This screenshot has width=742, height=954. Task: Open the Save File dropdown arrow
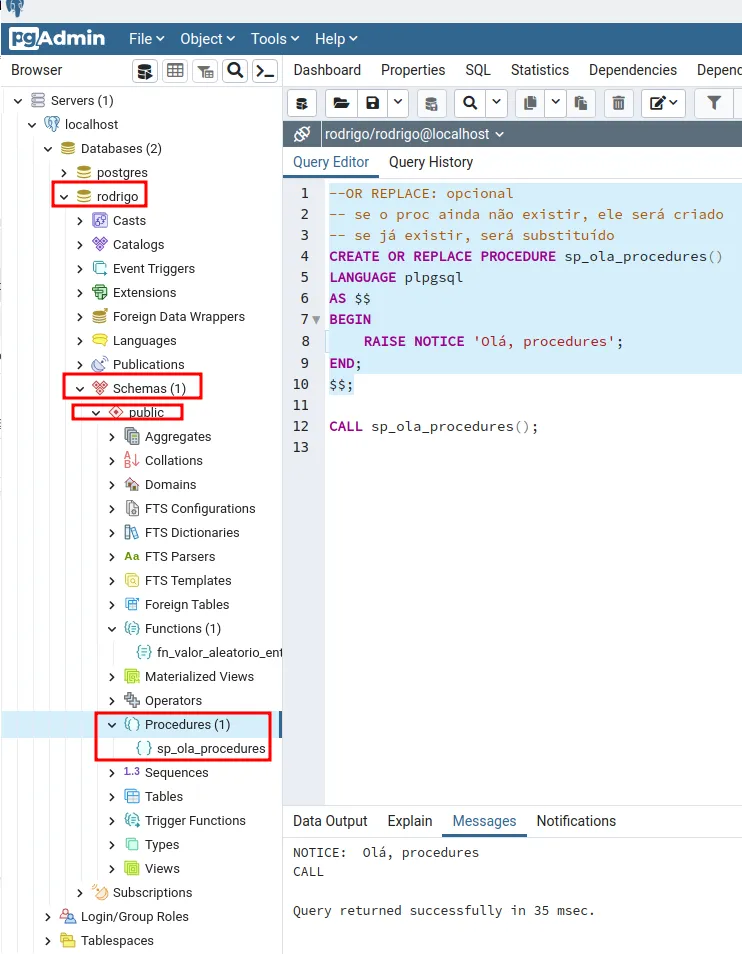pos(398,103)
